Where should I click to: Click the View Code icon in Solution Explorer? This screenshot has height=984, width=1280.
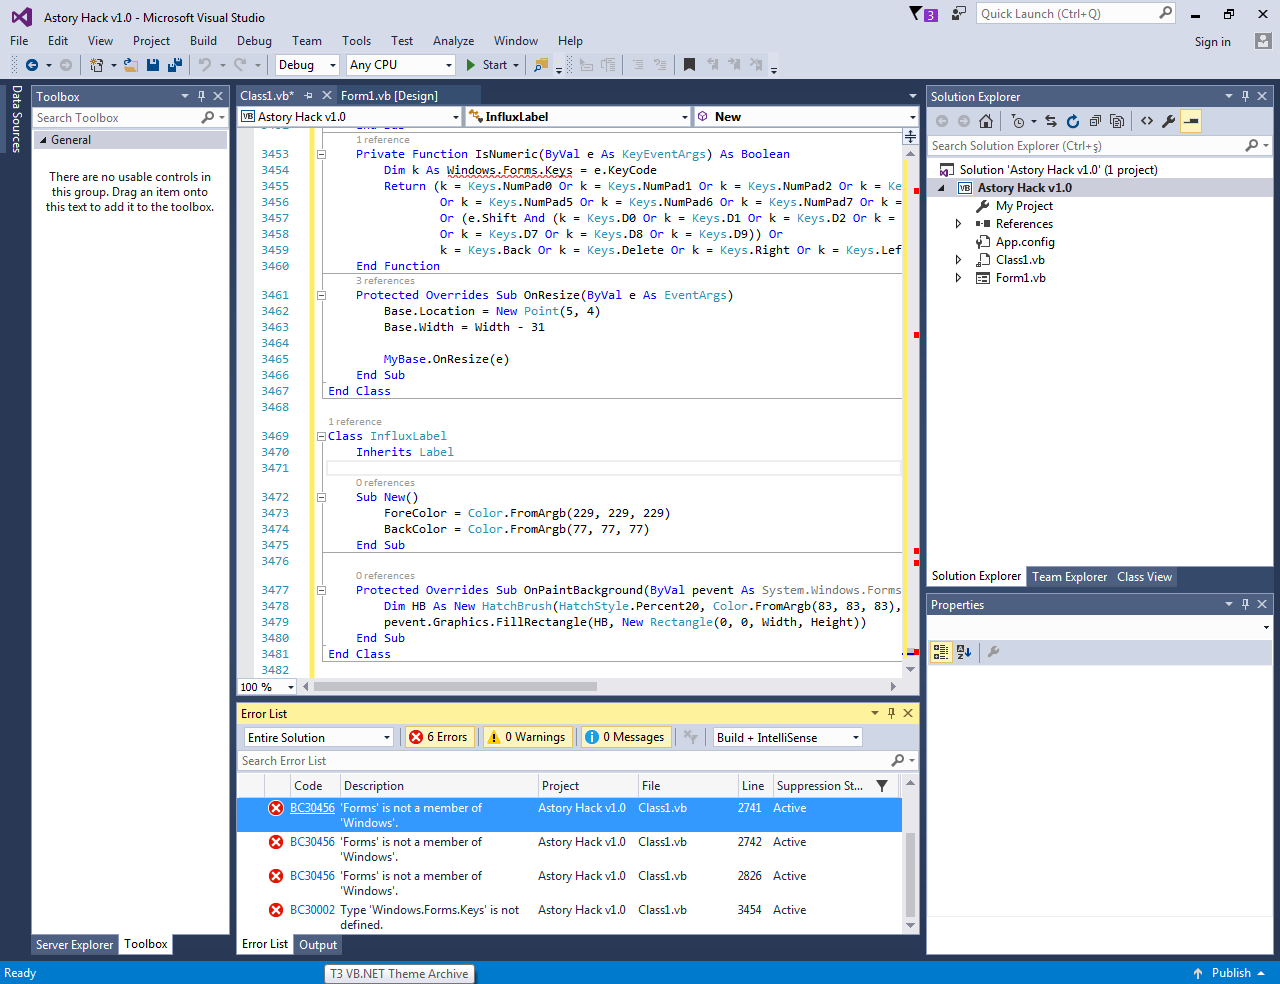(x=1147, y=121)
